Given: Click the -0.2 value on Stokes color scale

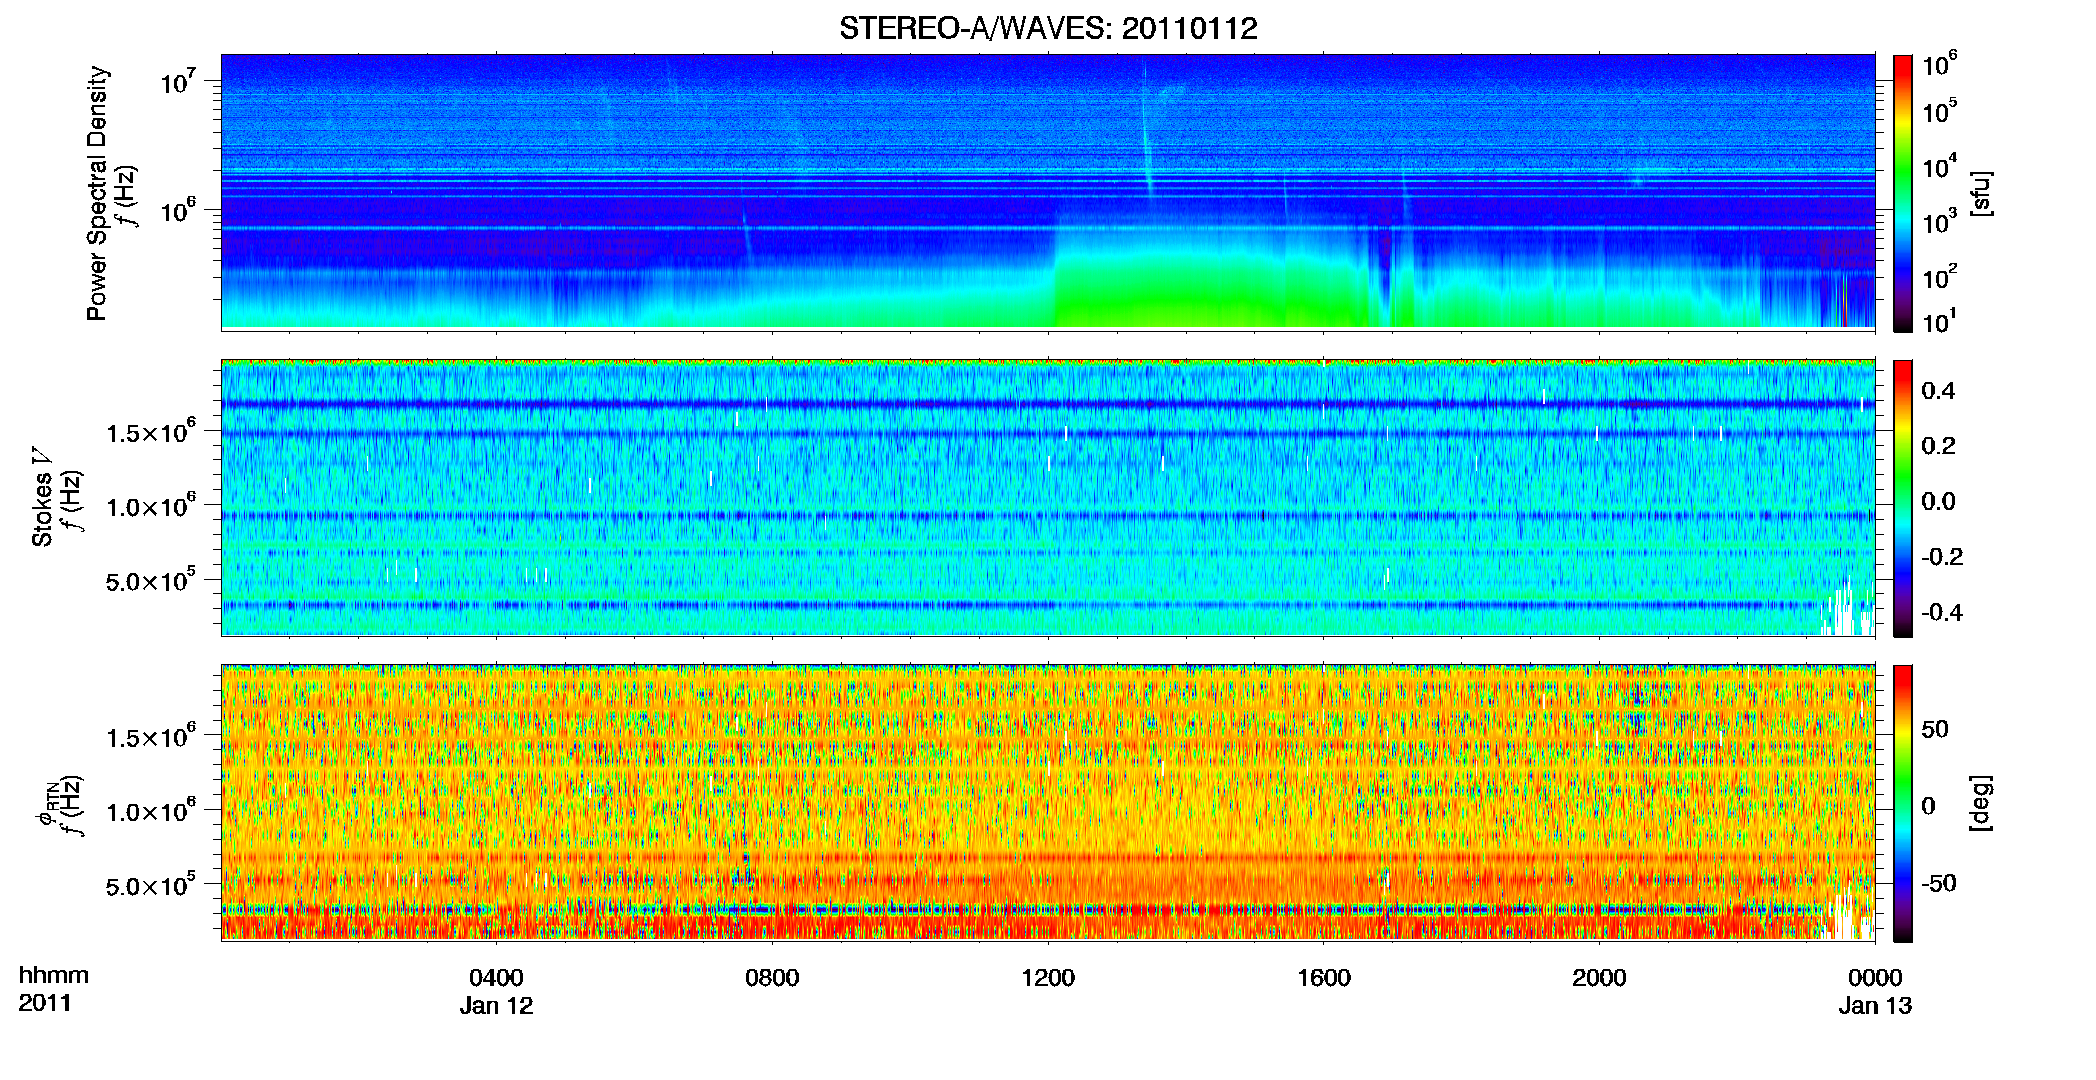Looking at the screenshot, I should (1942, 557).
